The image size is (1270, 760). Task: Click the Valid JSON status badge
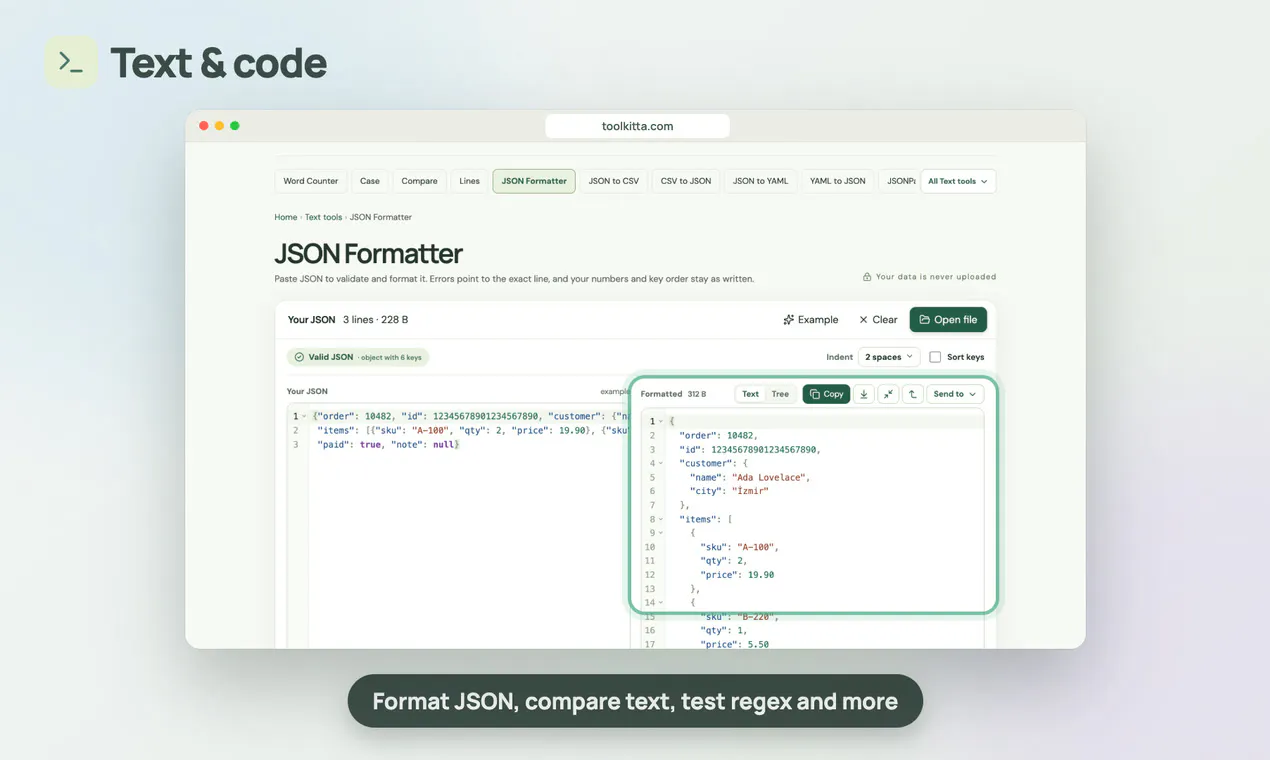358,357
